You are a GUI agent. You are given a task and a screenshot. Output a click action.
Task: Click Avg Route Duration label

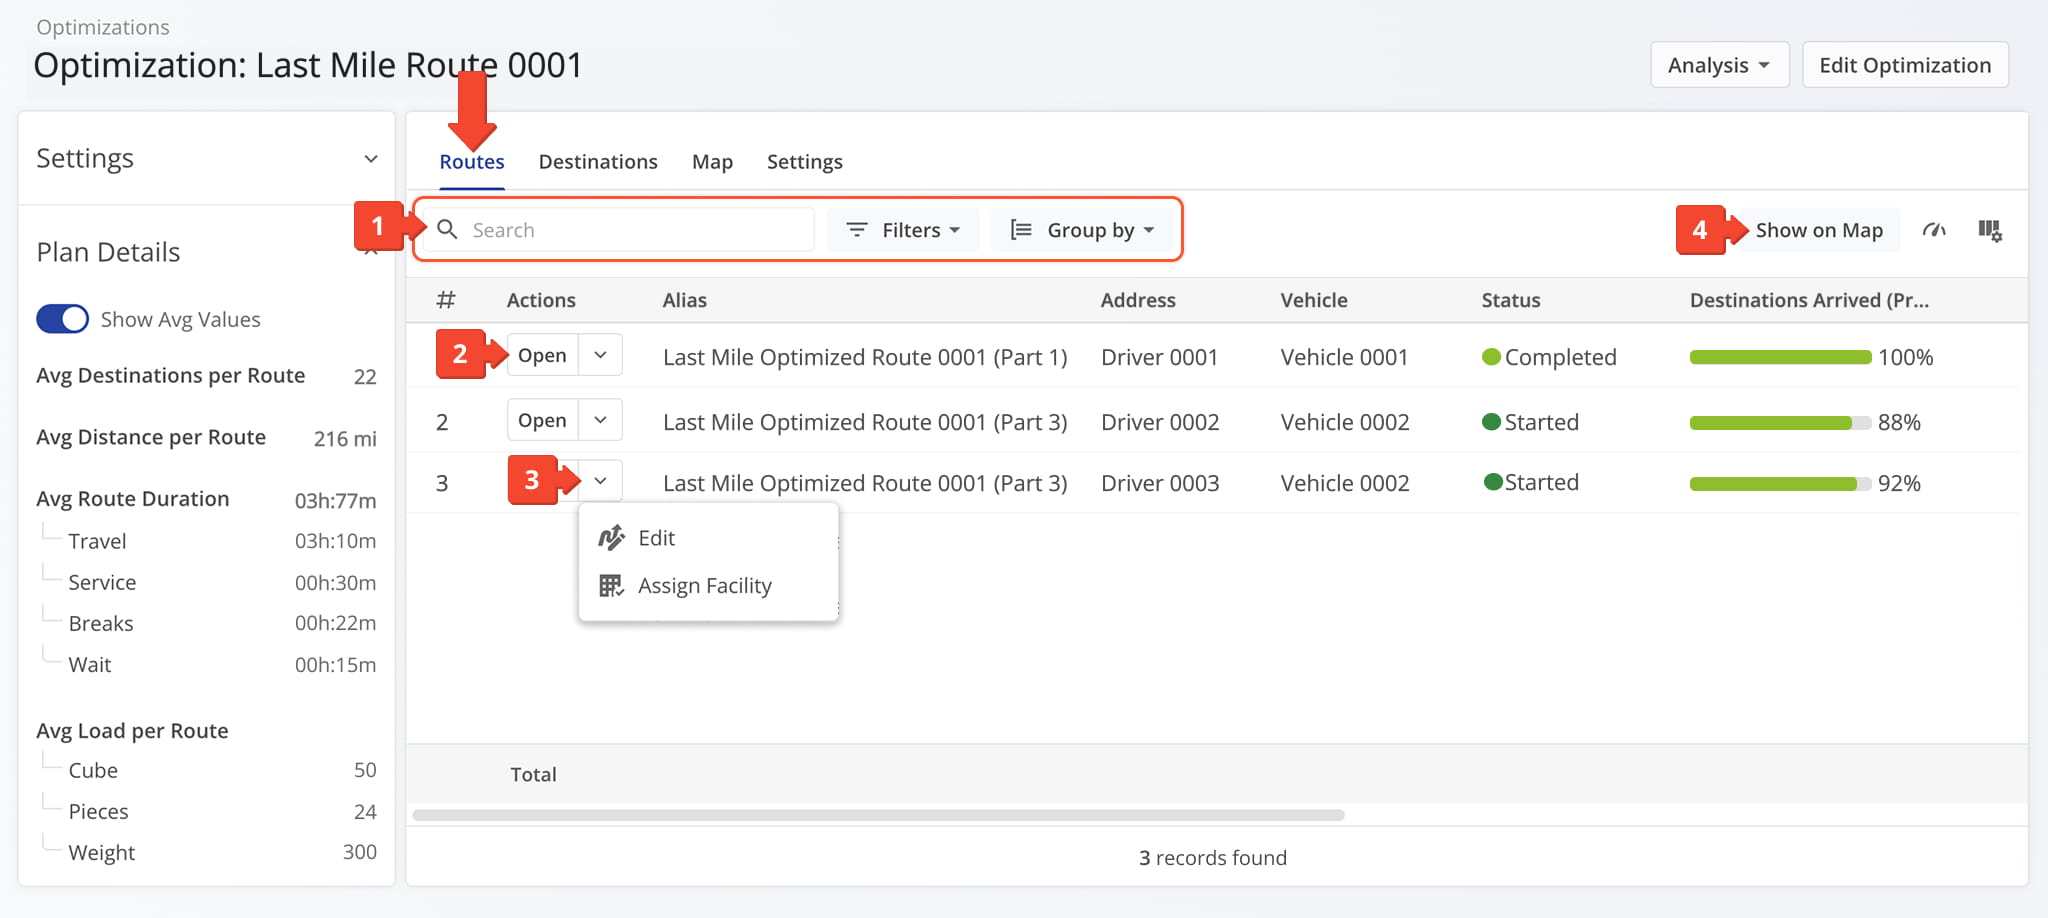[x=133, y=499]
